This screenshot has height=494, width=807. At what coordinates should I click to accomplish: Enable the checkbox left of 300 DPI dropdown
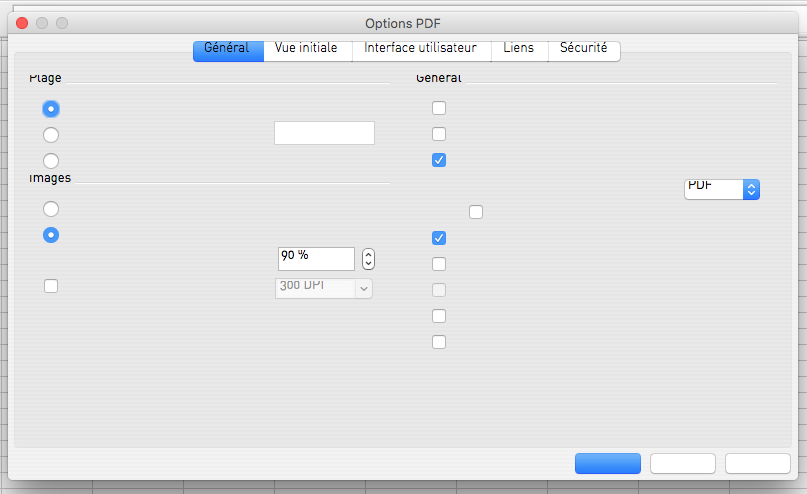51,287
